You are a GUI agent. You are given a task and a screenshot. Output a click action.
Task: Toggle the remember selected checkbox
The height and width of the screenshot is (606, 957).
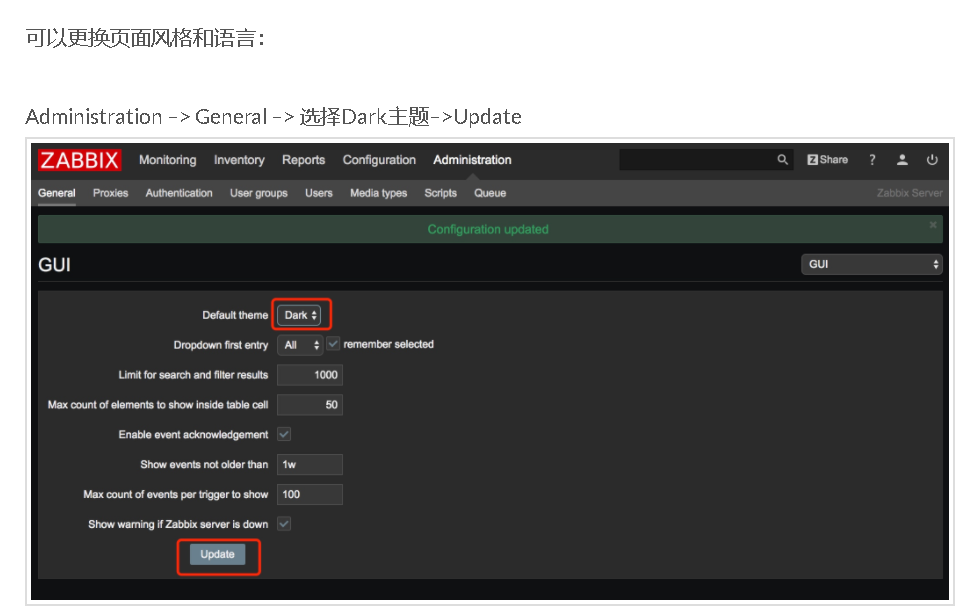pyautogui.click(x=333, y=344)
